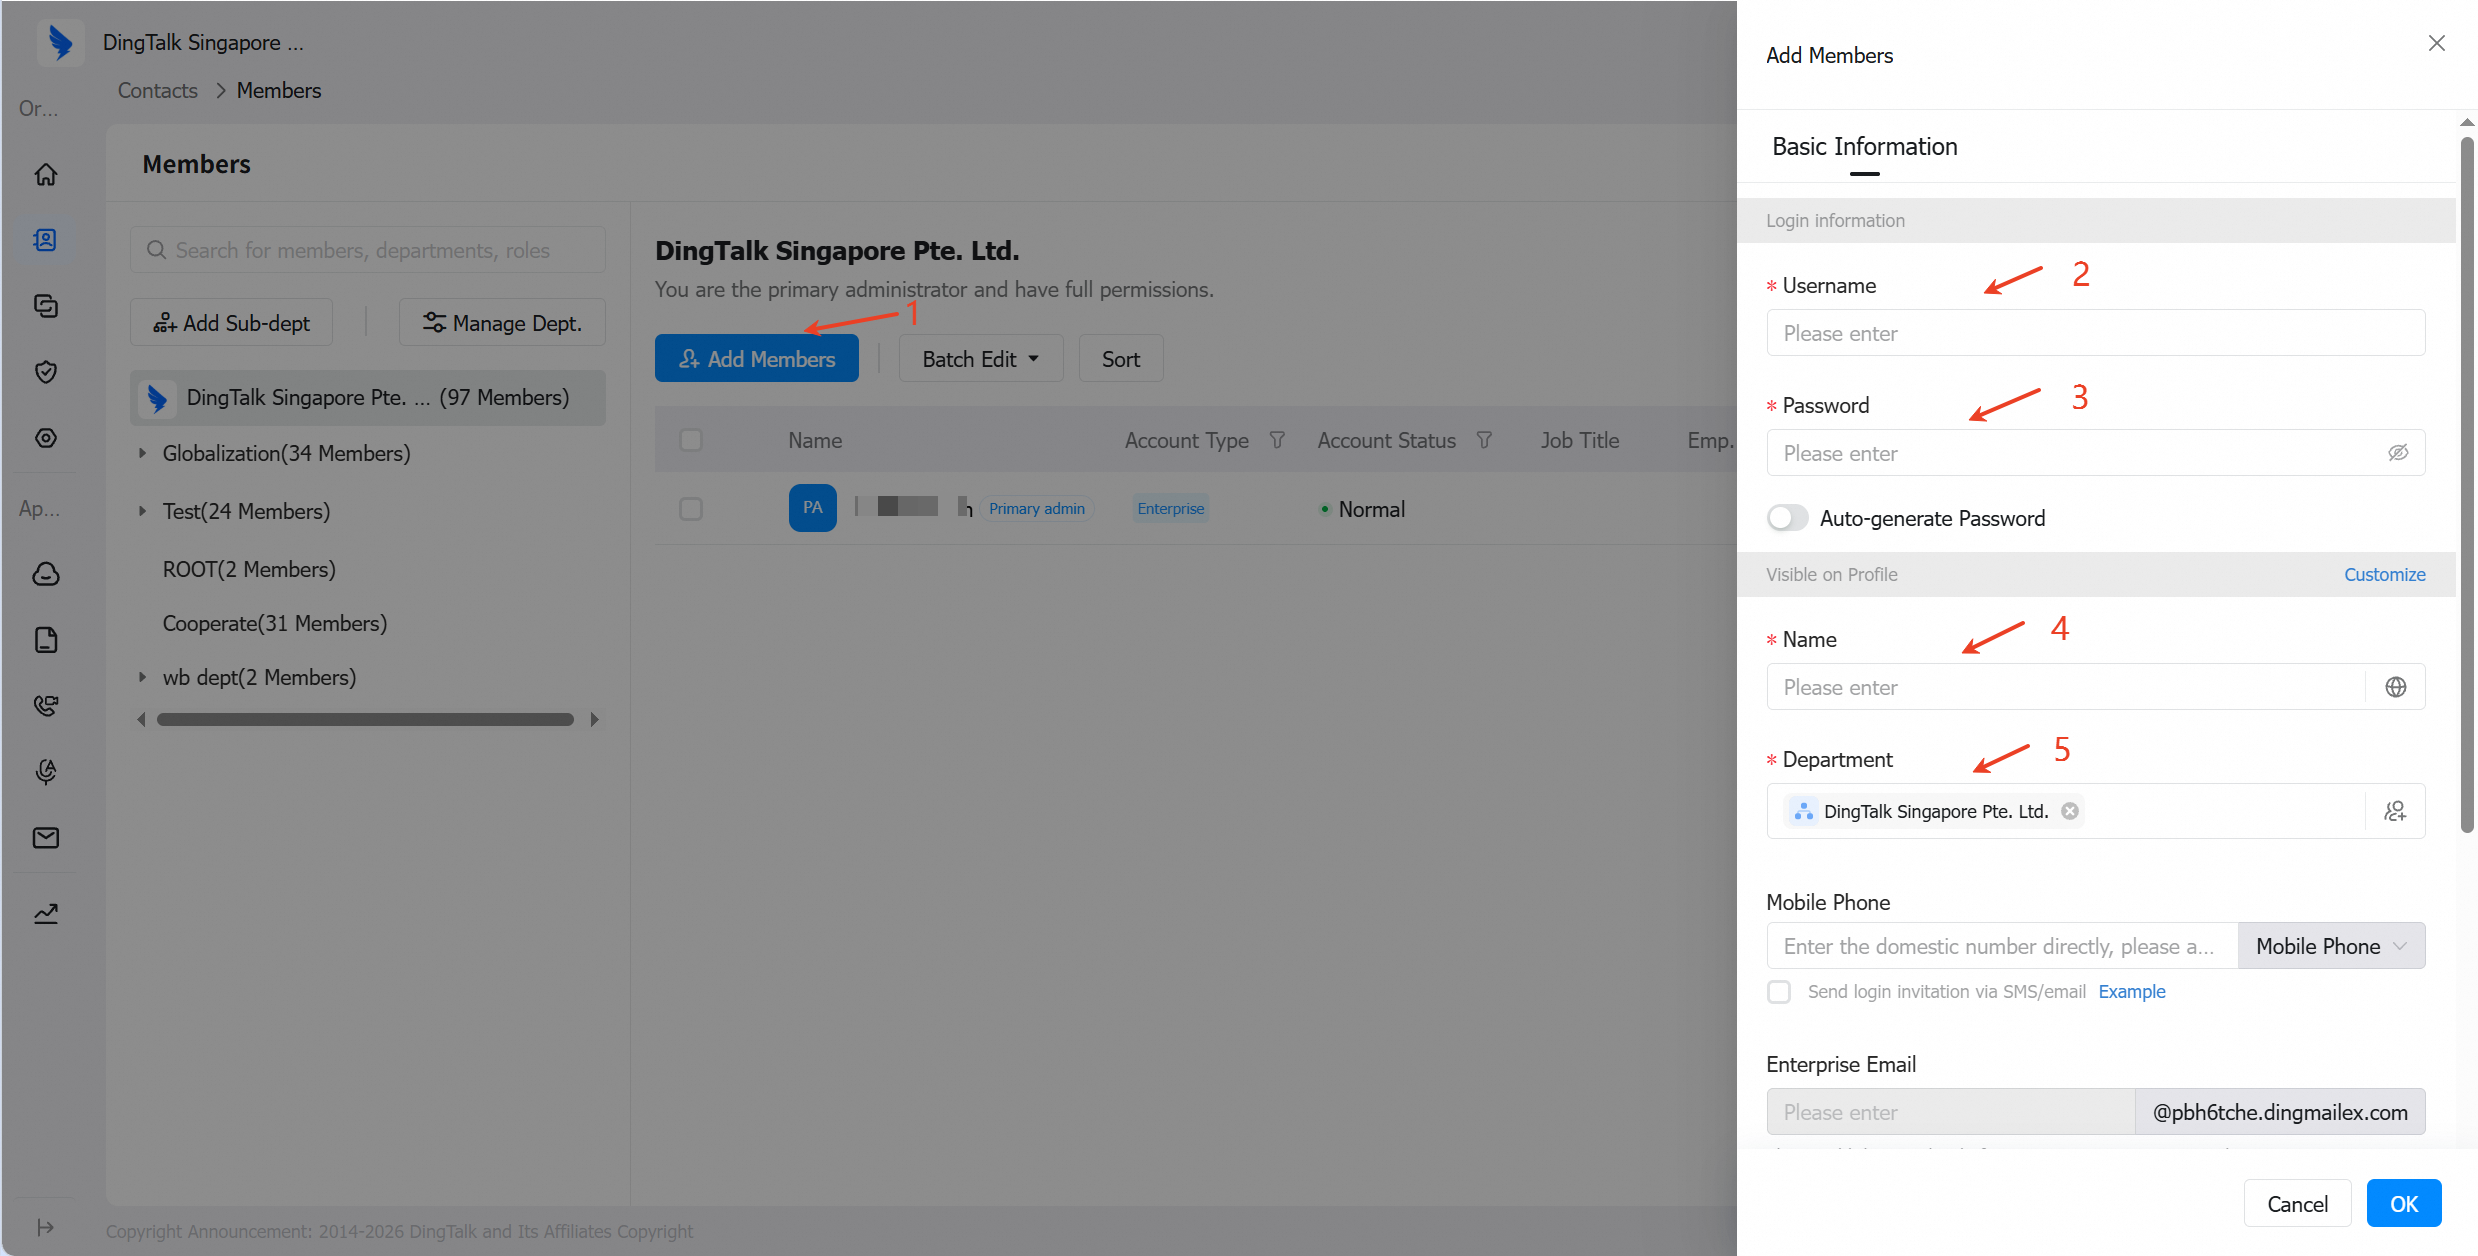Click the add-person icon in Department field
Viewport: 2478px width, 1256px height.
tap(2396, 811)
